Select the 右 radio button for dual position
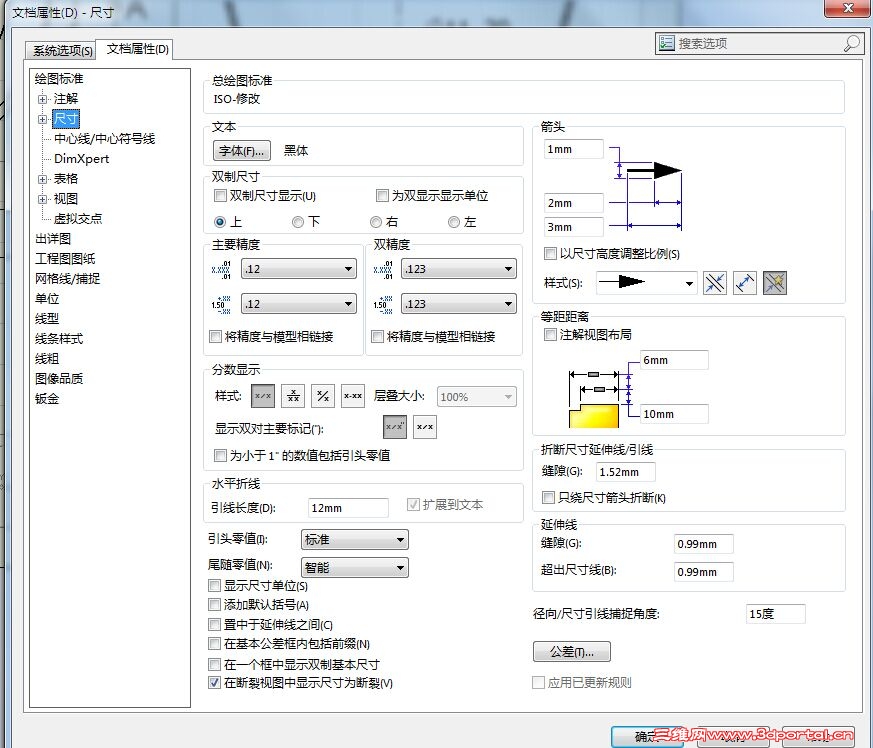 [374, 221]
